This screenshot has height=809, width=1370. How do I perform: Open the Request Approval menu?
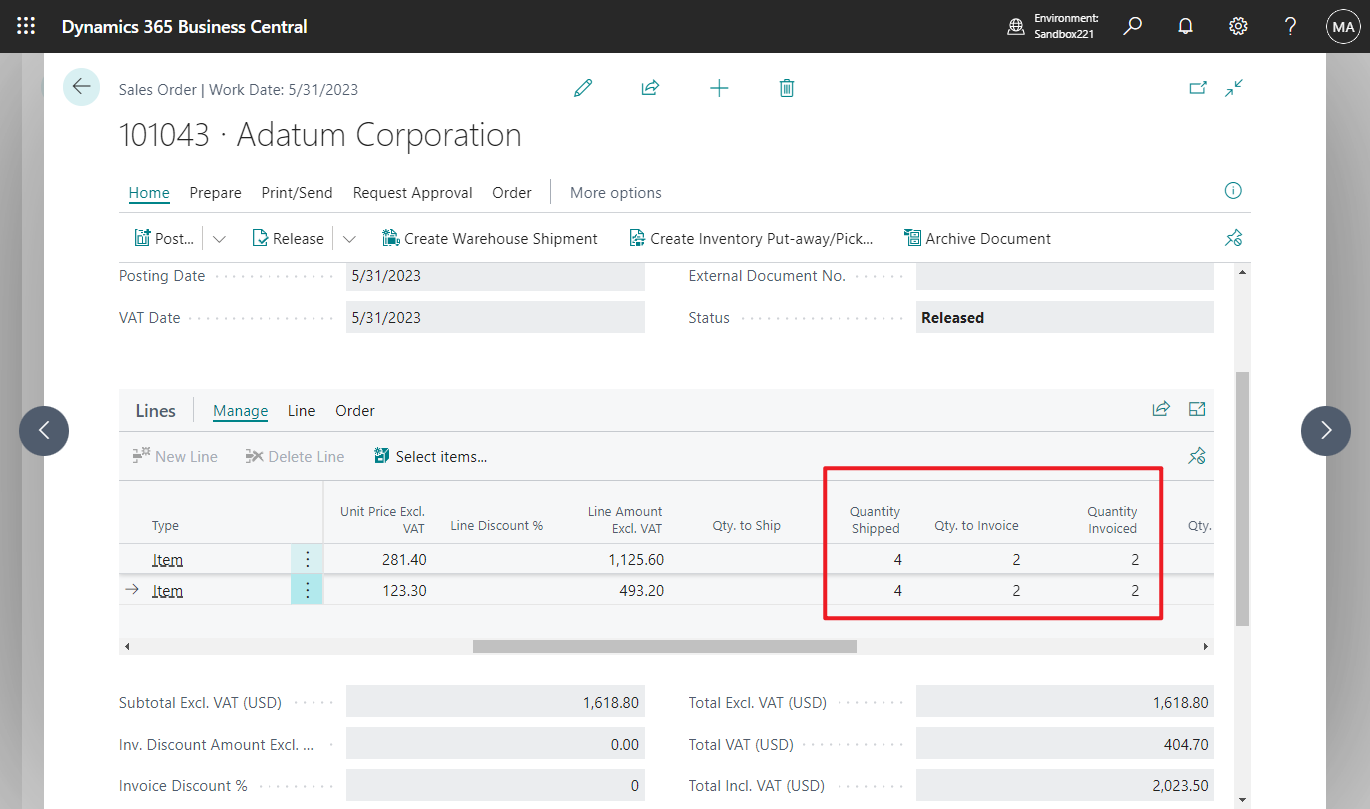pyautogui.click(x=412, y=192)
